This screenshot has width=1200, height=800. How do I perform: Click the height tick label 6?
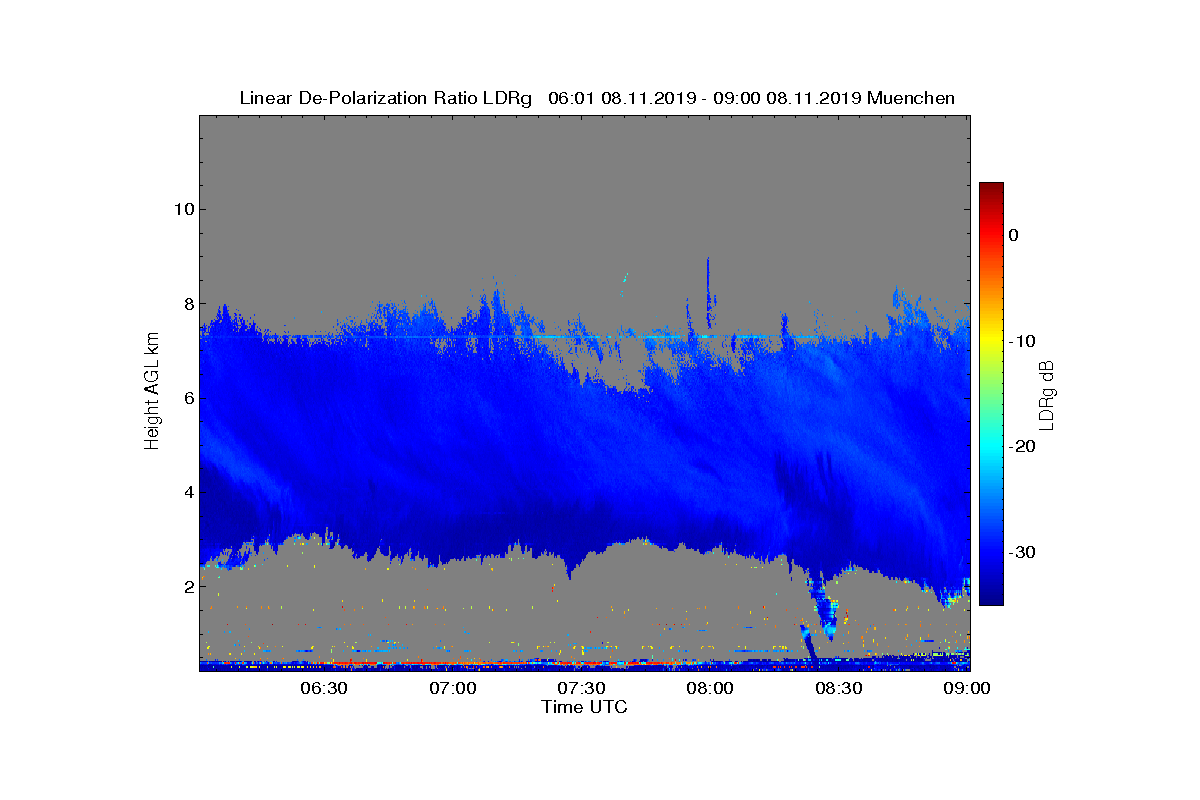(x=188, y=398)
